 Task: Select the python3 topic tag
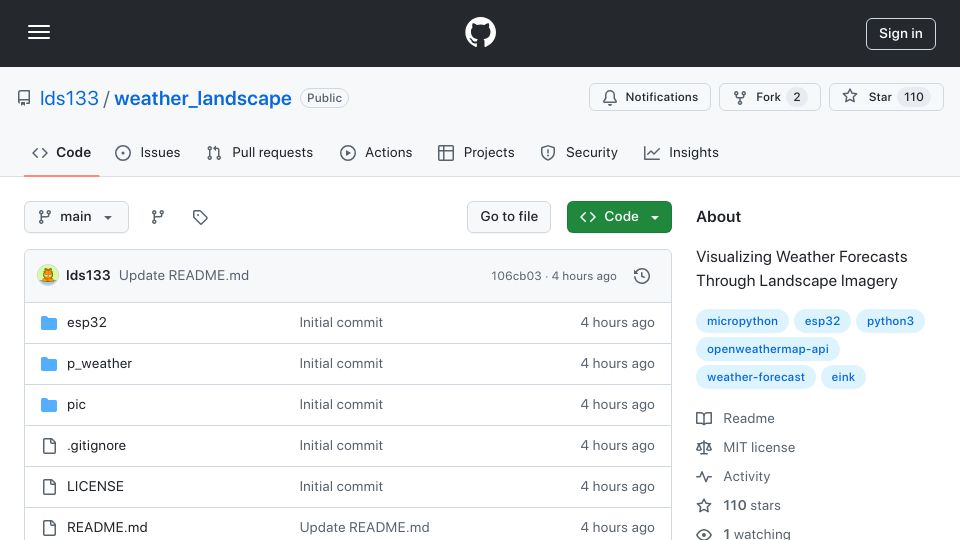coord(890,321)
